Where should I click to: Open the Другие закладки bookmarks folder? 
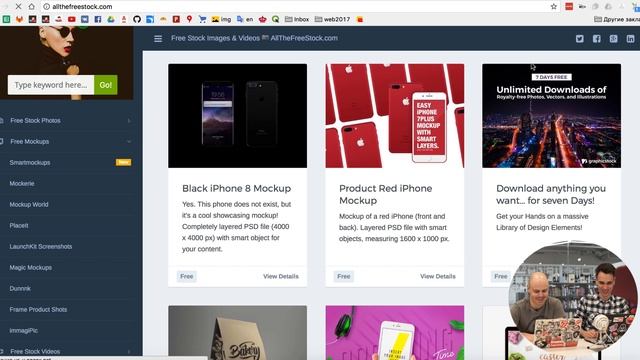[617, 19]
